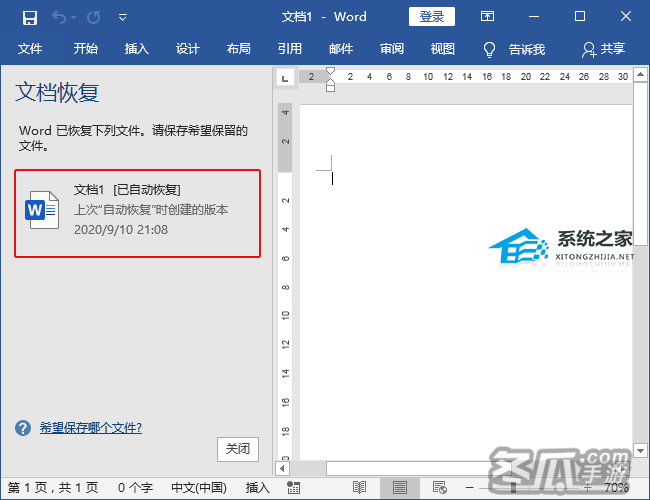Image resolution: width=650 pixels, height=500 pixels.
Task: Click scroll up arrow of vertical scrollbar
Action: [x=640, y=75]
